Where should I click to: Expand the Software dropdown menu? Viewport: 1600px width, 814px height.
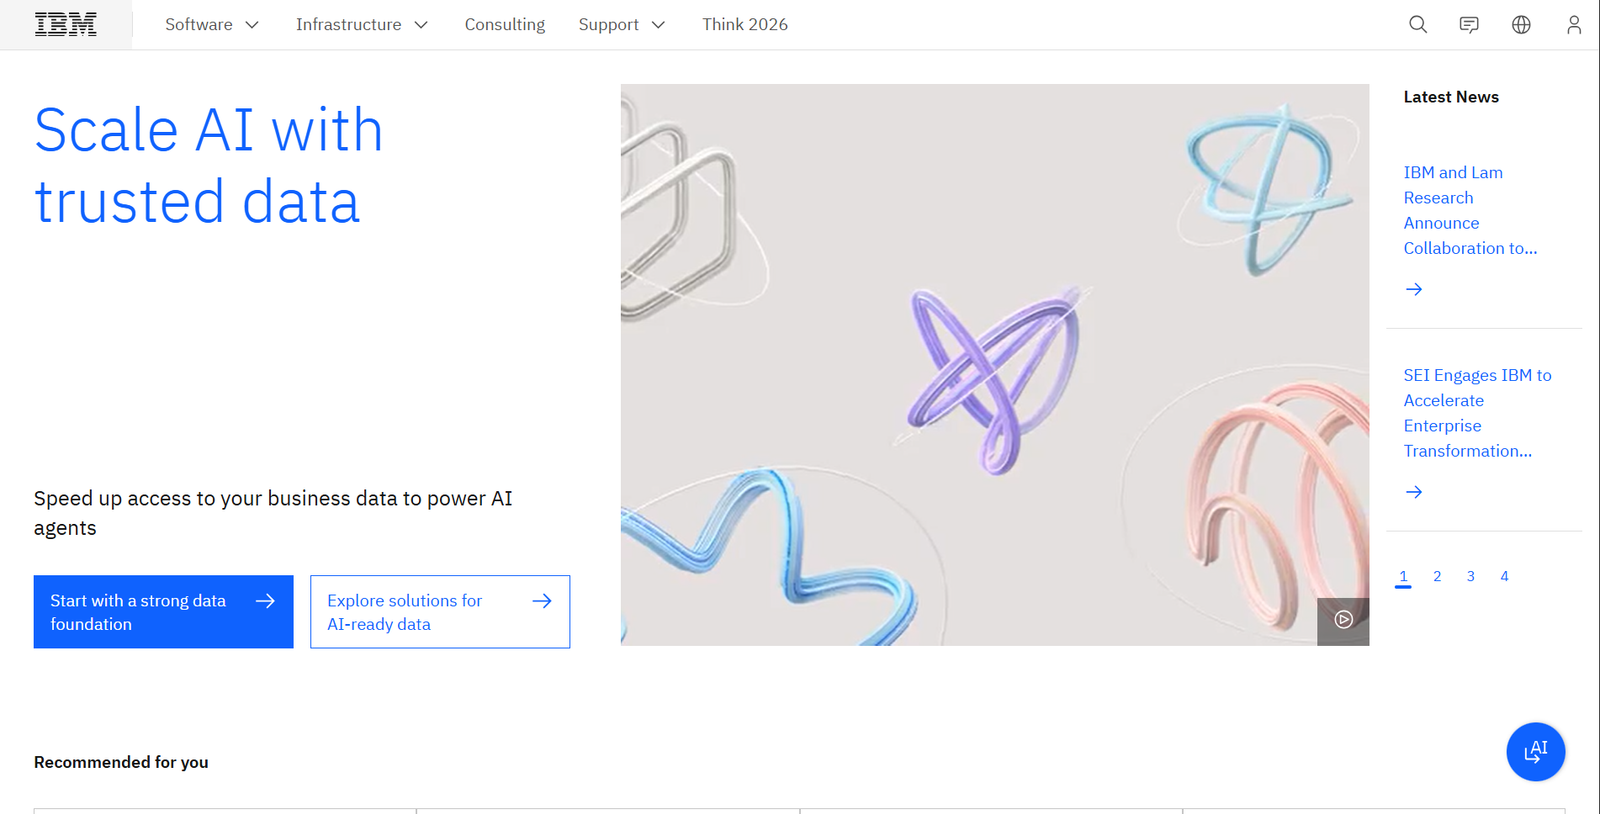click(x=212, y=24)
